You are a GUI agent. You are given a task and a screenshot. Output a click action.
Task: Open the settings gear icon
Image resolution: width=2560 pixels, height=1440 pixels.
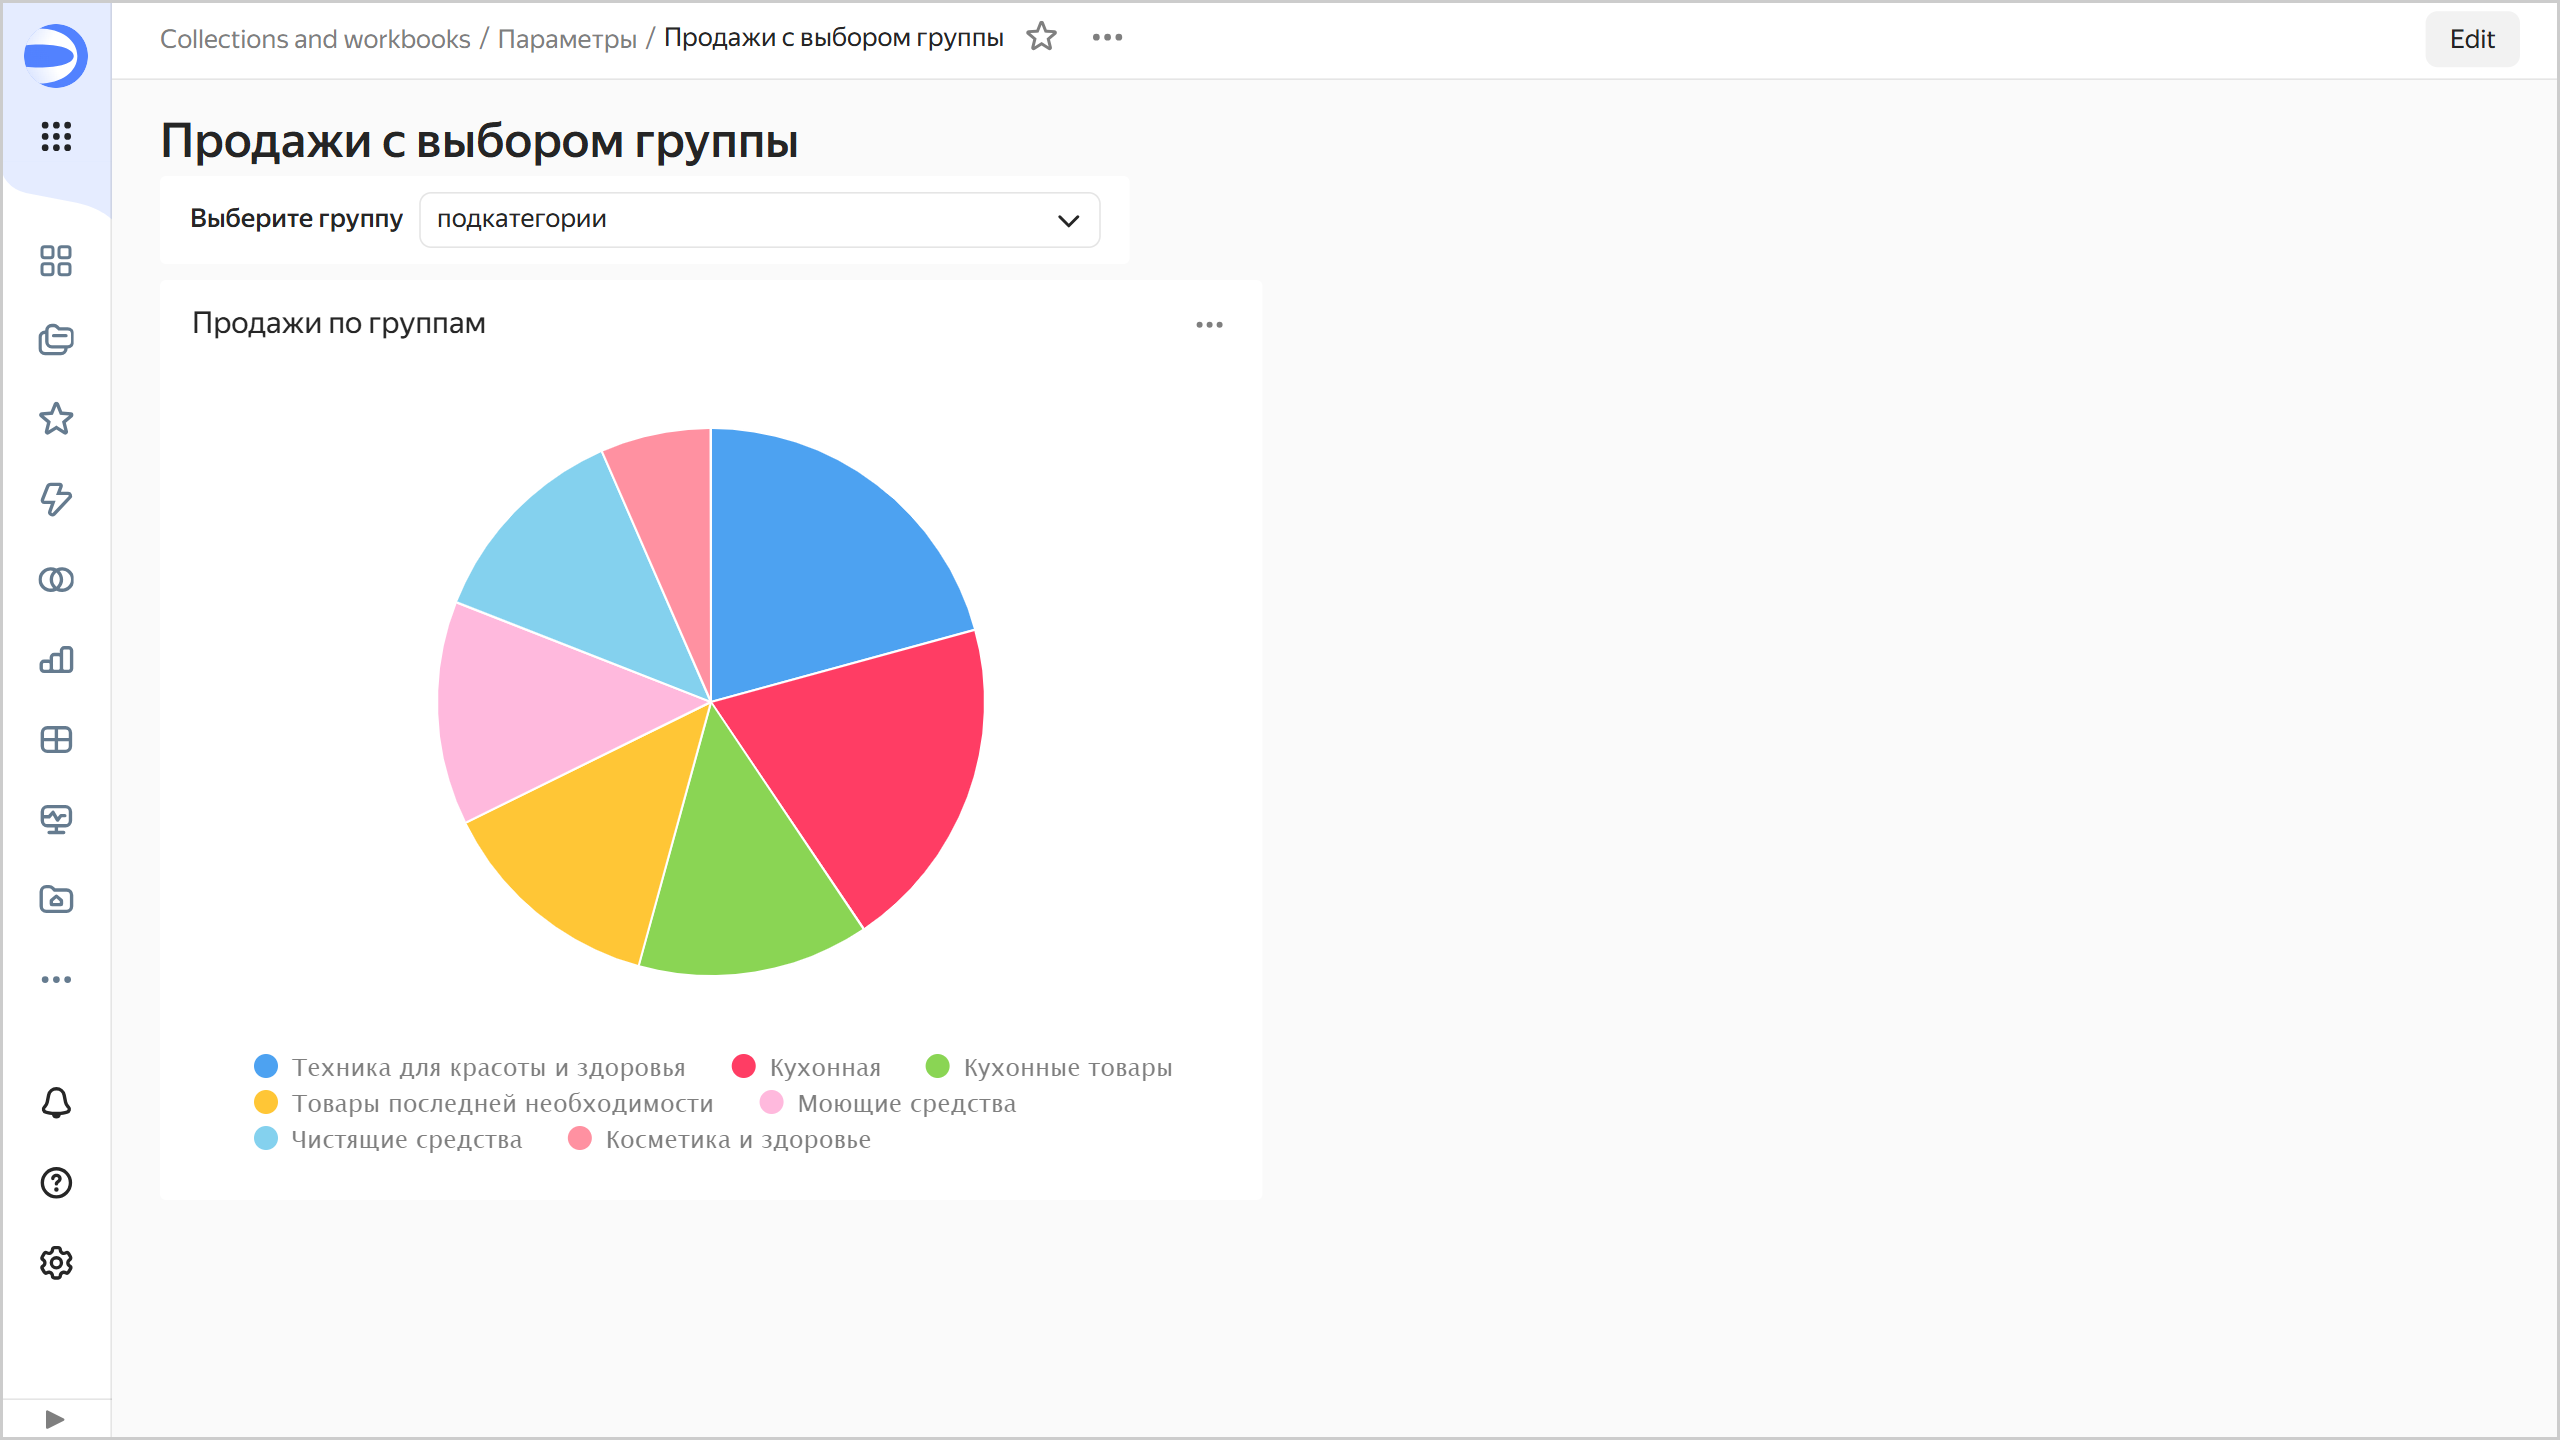[56, 1263]
